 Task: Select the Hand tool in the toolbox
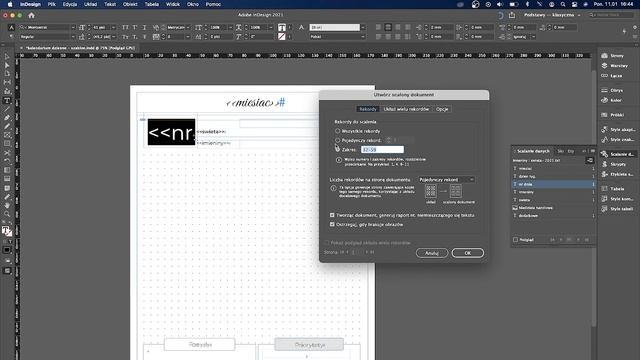click(7, 205)
